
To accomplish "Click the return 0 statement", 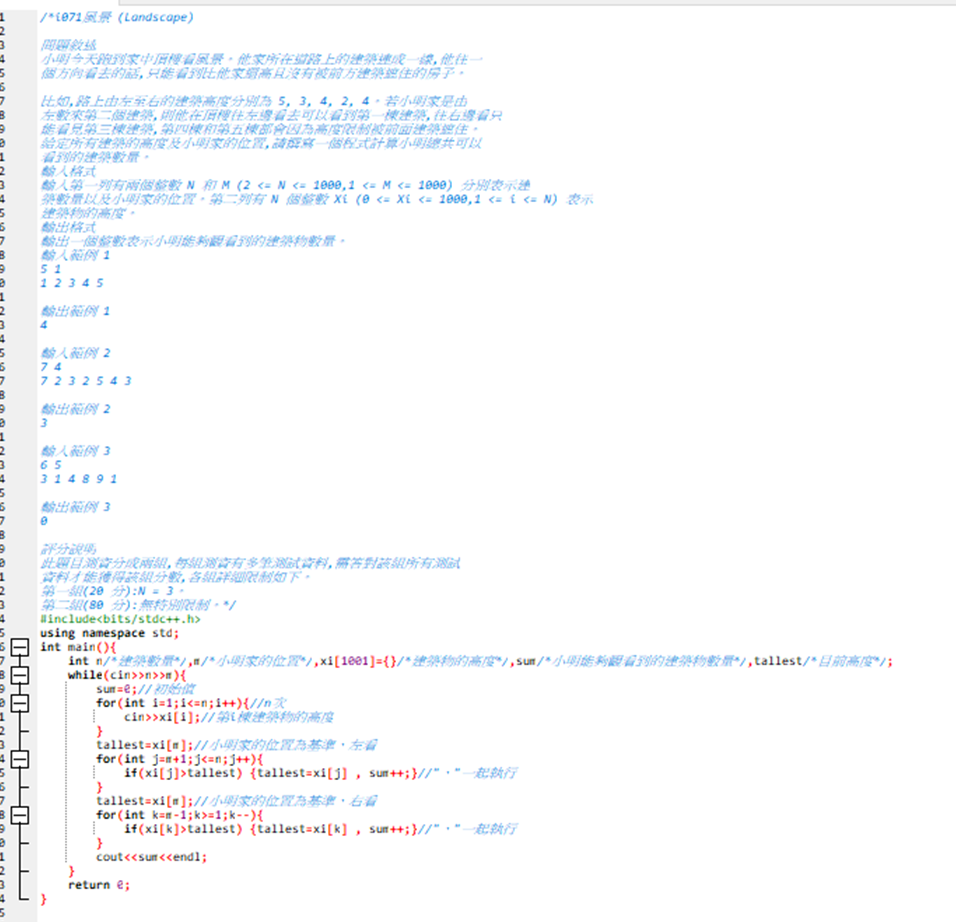I will [x=99, y=885].
